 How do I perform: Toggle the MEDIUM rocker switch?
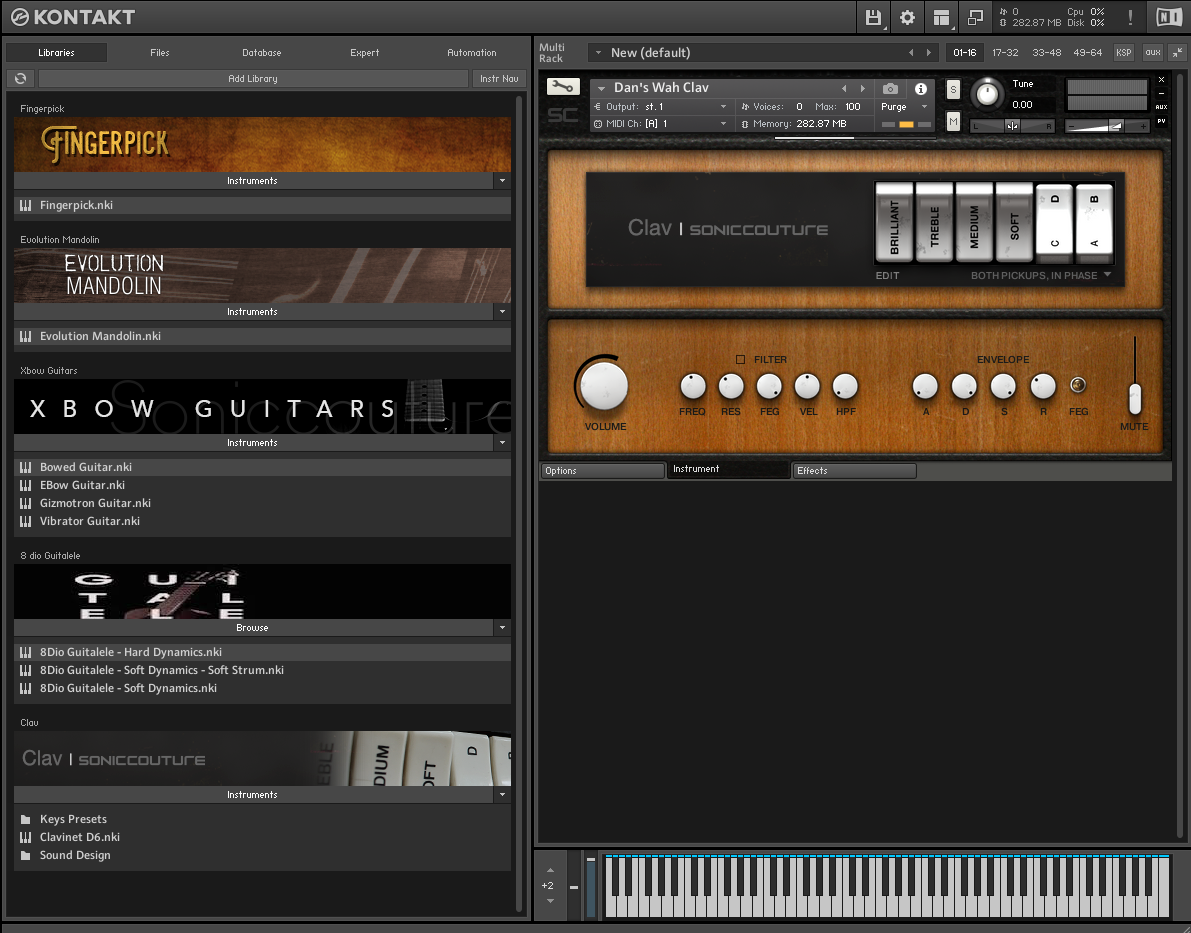click(975, 222)
